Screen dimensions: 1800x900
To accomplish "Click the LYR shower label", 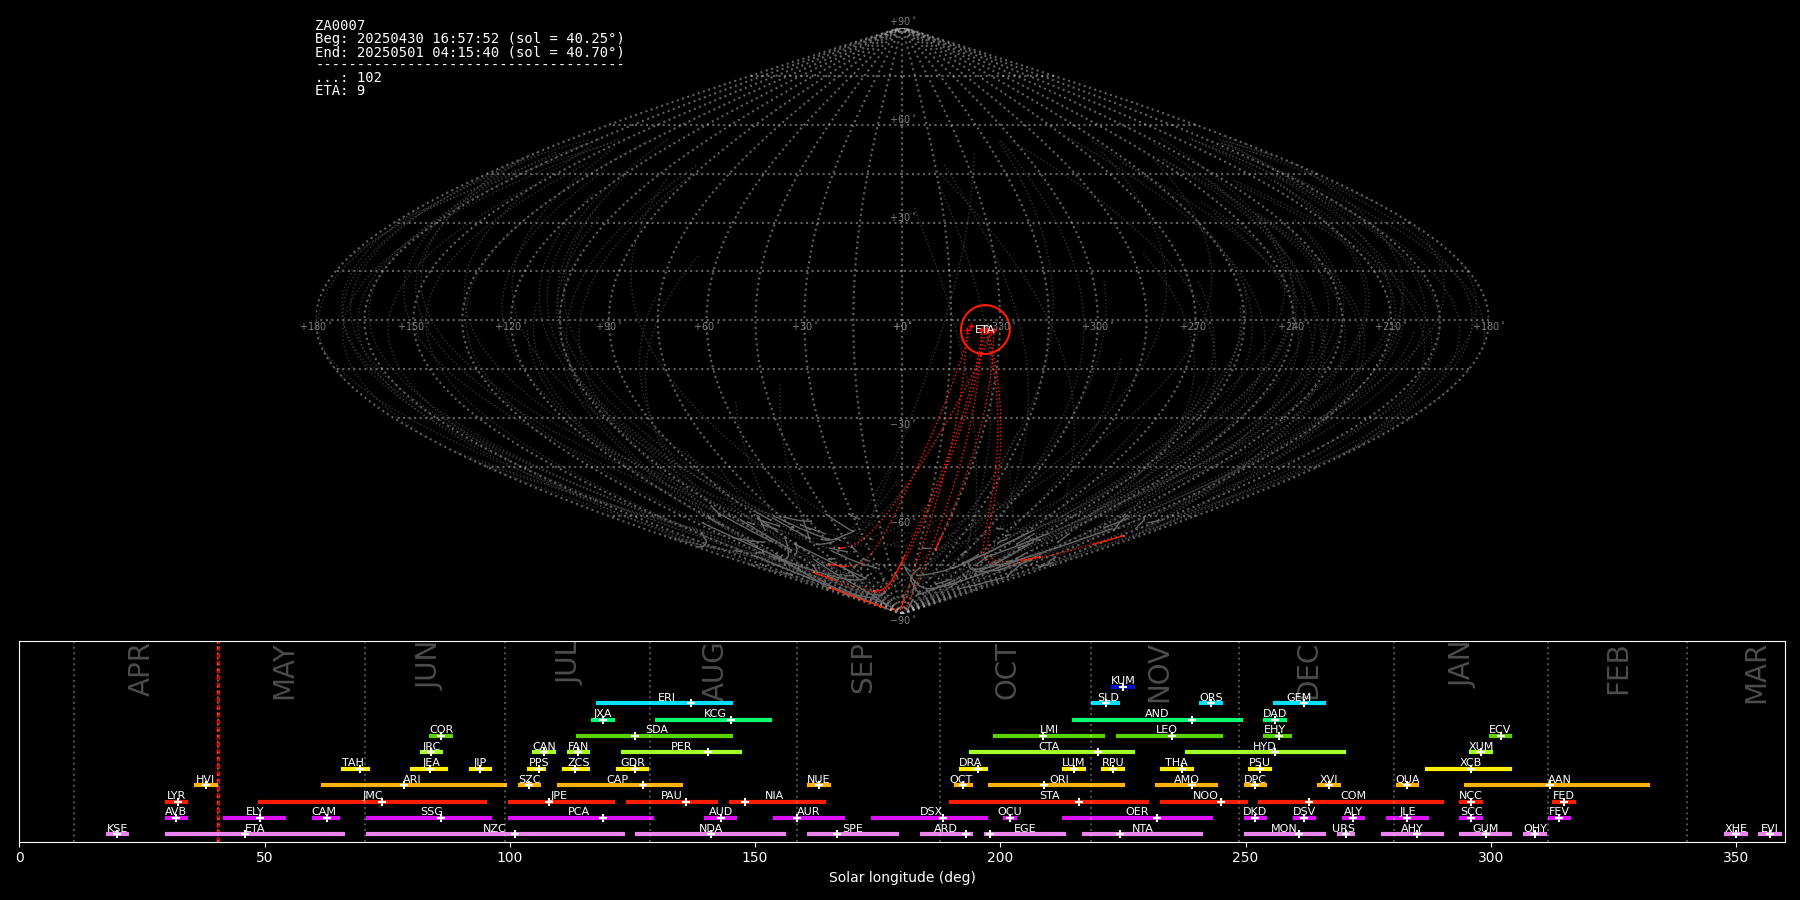I will point(176,796).
